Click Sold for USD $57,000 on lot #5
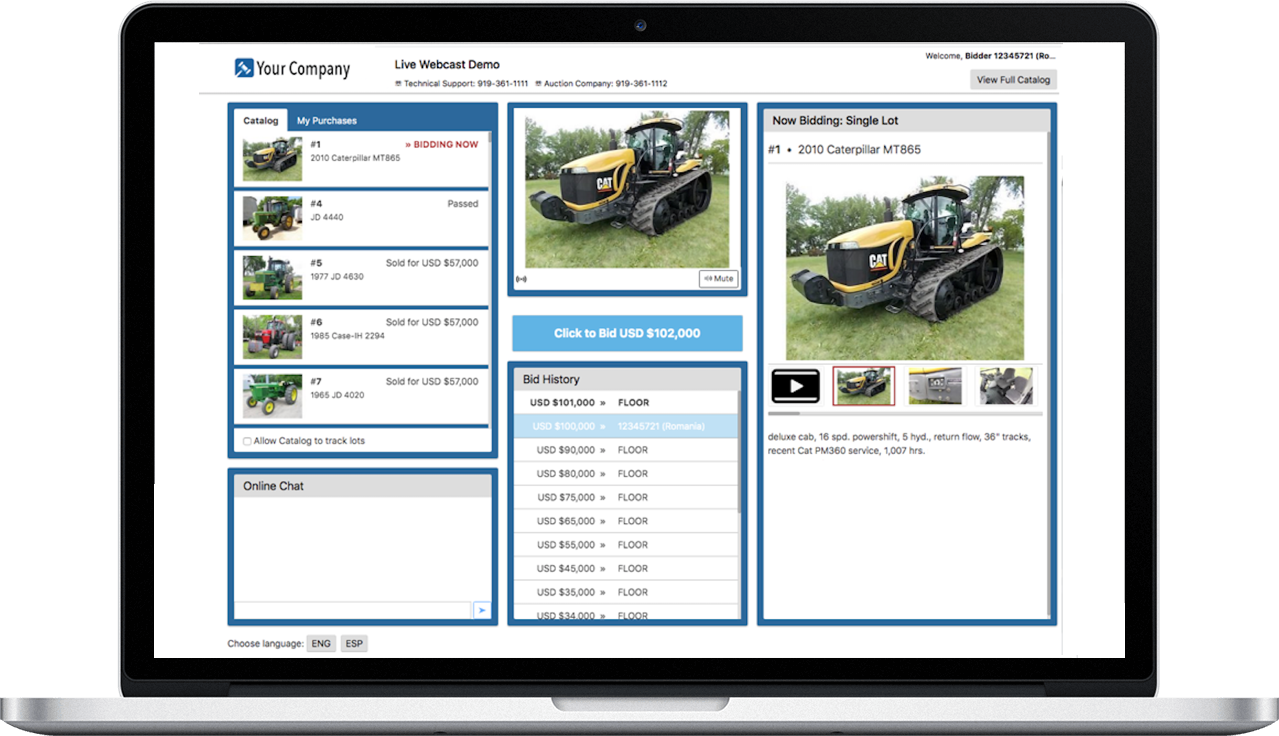 pyautogui.click(x=432, y=263)
